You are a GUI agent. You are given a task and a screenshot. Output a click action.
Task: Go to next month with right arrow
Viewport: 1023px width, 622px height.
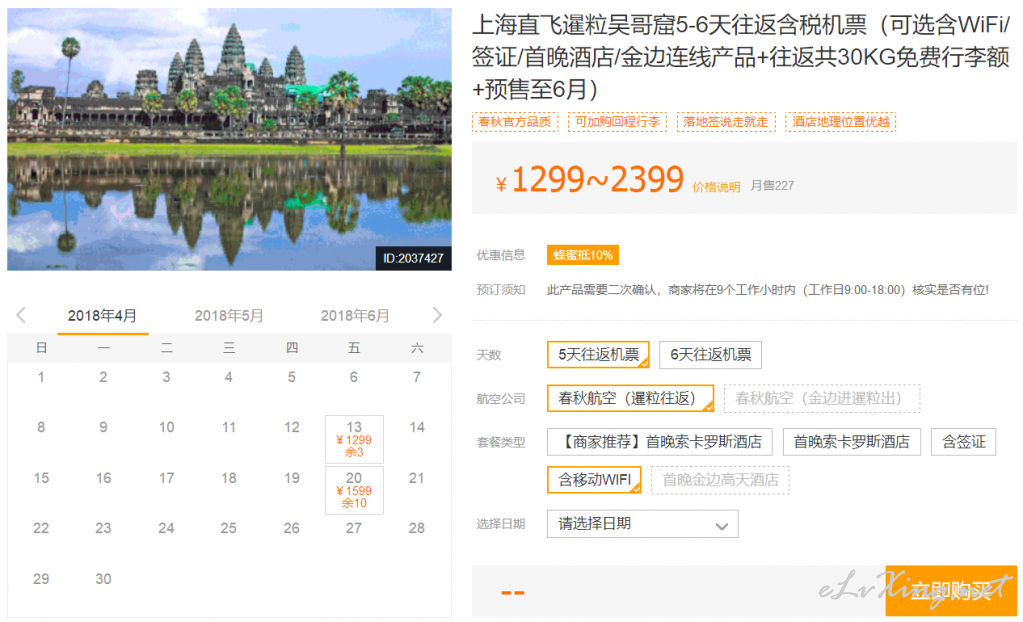tap(437, 315)
